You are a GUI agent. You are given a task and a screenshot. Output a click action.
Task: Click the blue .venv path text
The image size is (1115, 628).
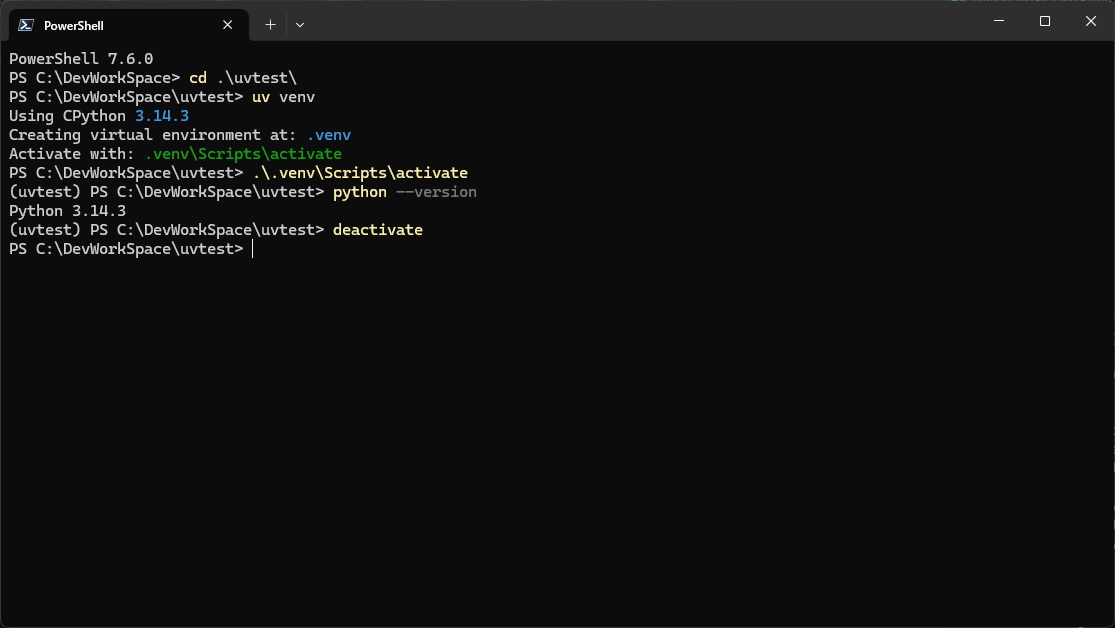tap(328, 135)
